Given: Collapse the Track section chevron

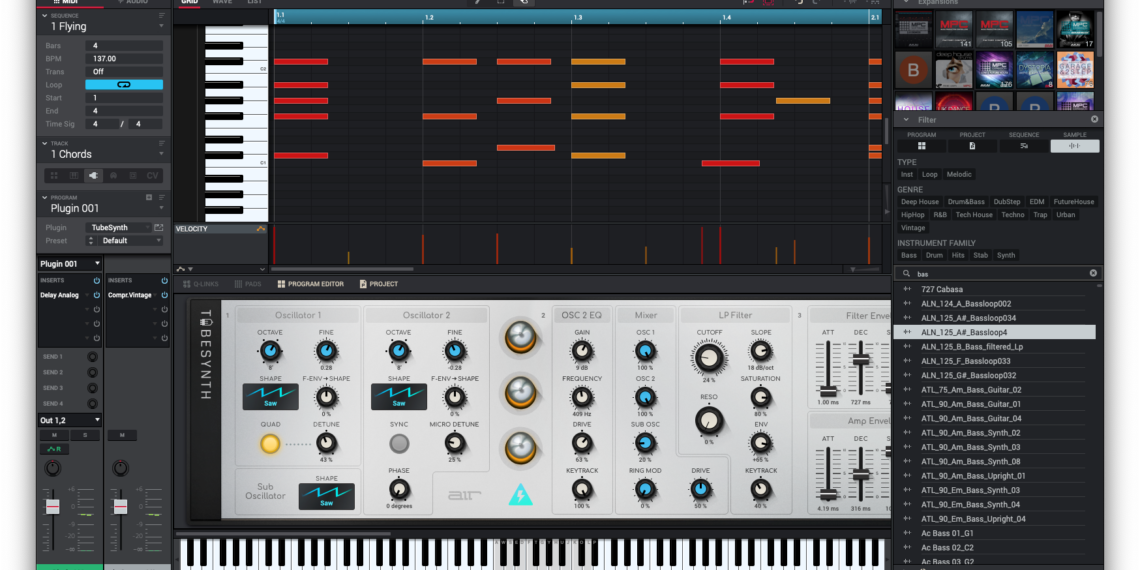Looking at the screenshot, I should tap(45, 143).
